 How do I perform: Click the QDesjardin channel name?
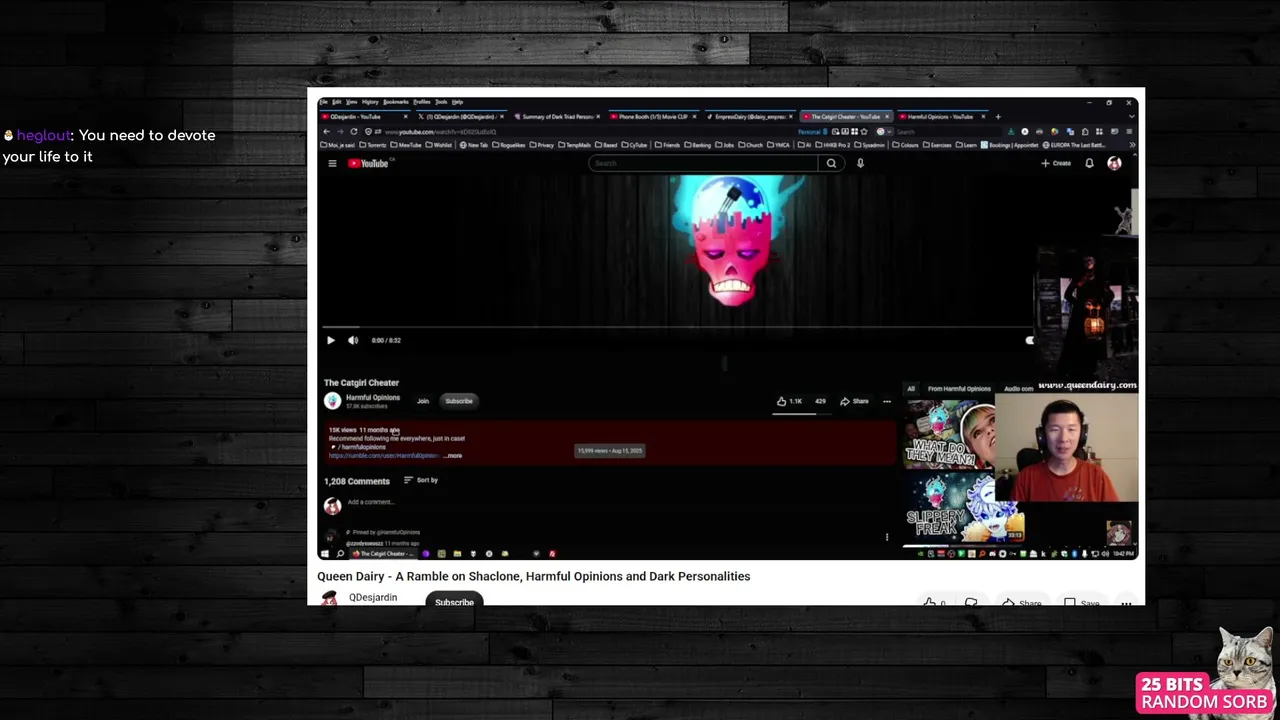pyautogui.click(x=373, y=598)
